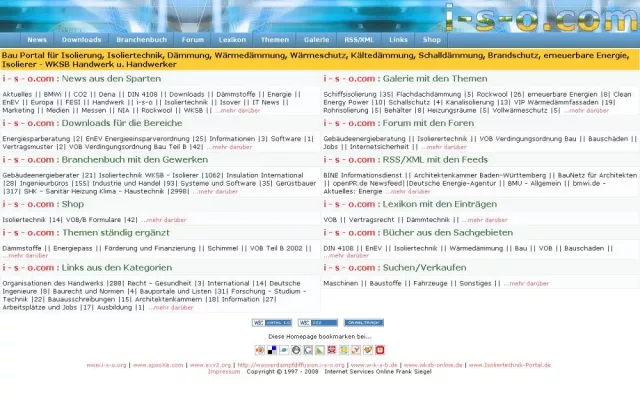Click the i-s-o.com logo in the header

(x=541, y=17)
